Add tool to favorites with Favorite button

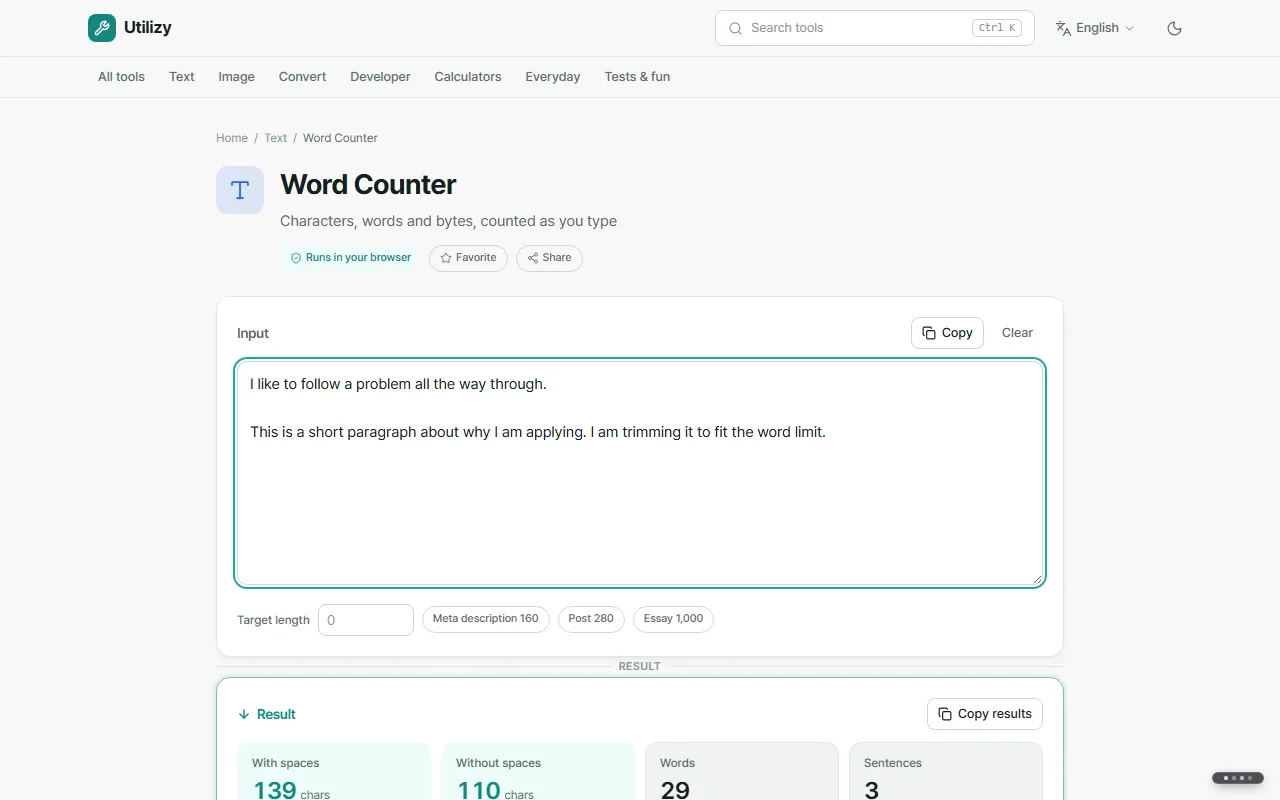pyautogui.click(x=468, y=258)
